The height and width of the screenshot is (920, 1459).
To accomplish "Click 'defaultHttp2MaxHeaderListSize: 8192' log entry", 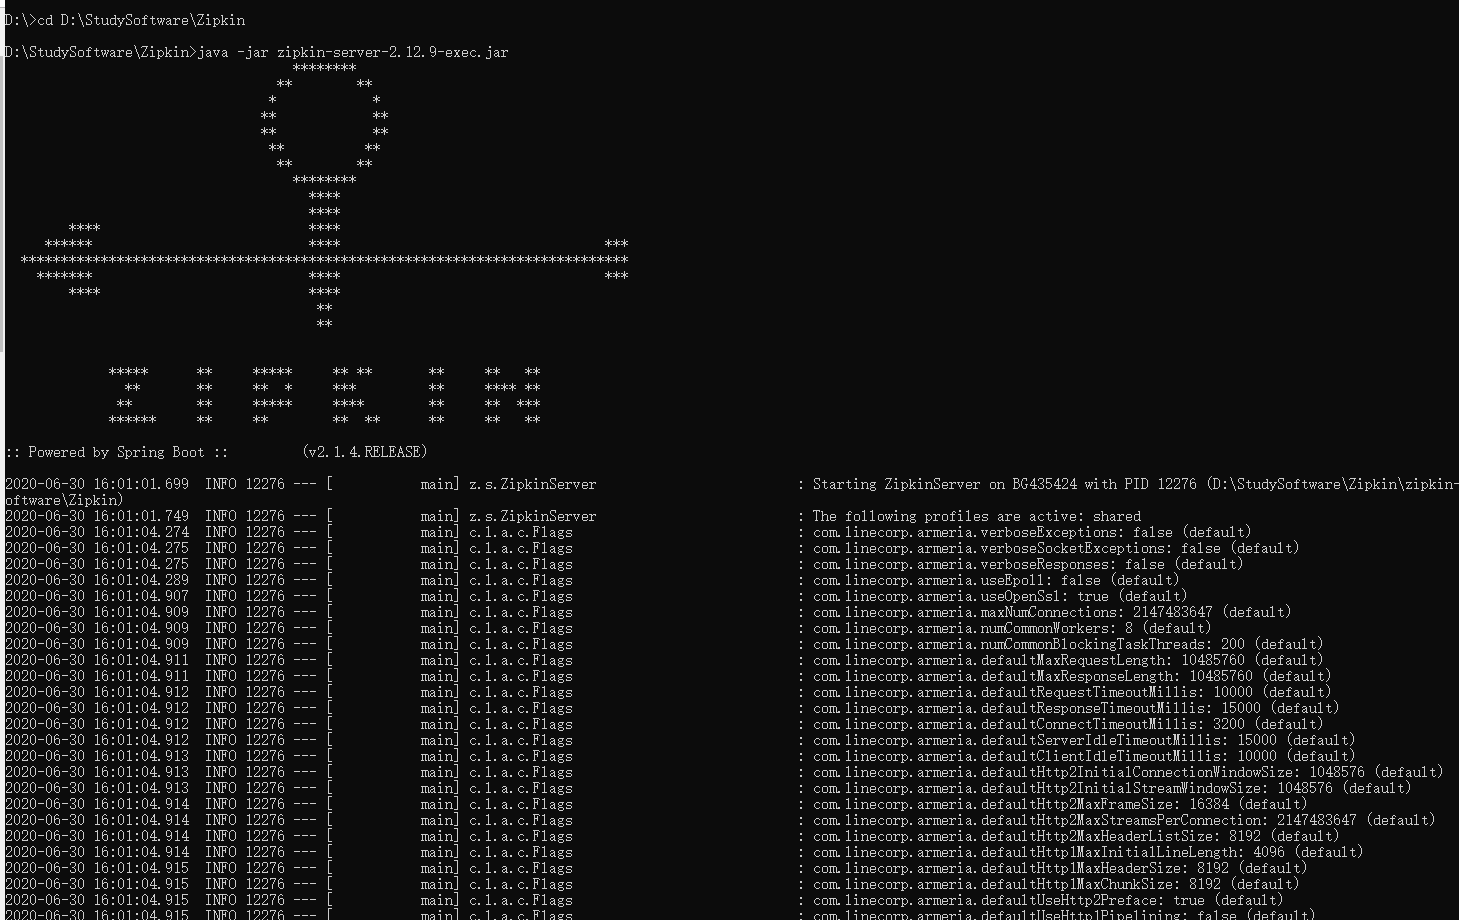I will pos(1121,836).
